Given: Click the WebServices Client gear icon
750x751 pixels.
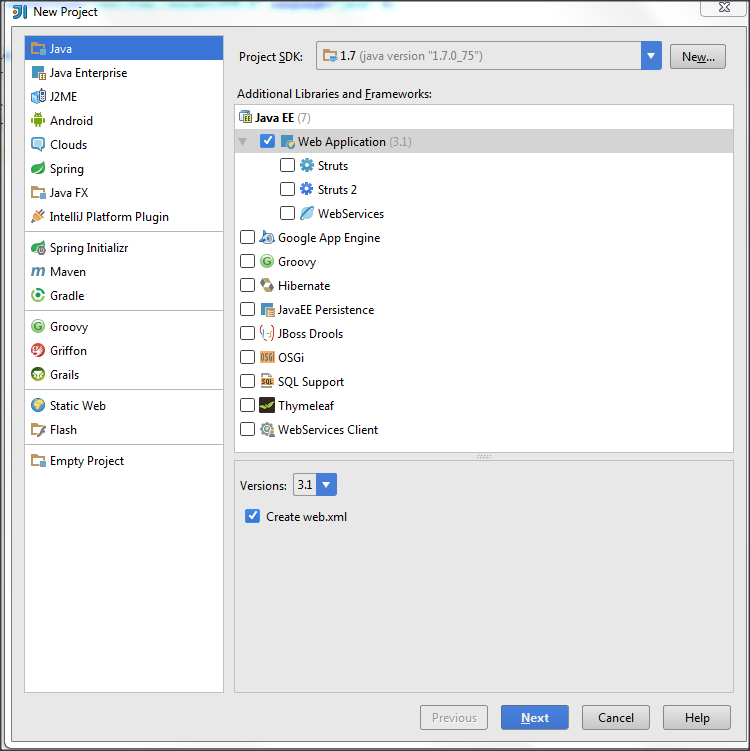Looking at the screenshot, I should (x=267, y=429).
